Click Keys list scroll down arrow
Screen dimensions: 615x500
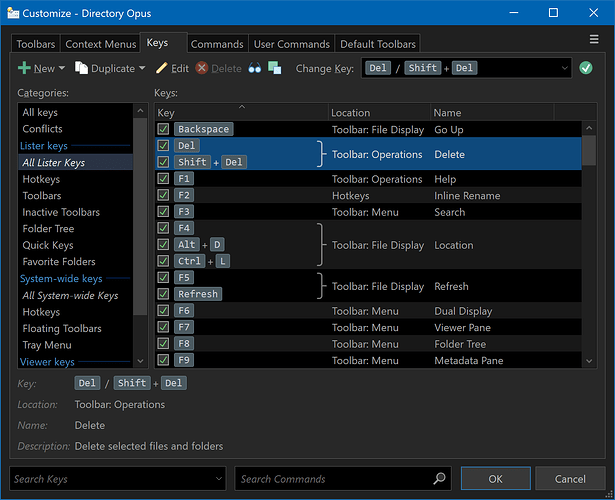tap(589, 361)
